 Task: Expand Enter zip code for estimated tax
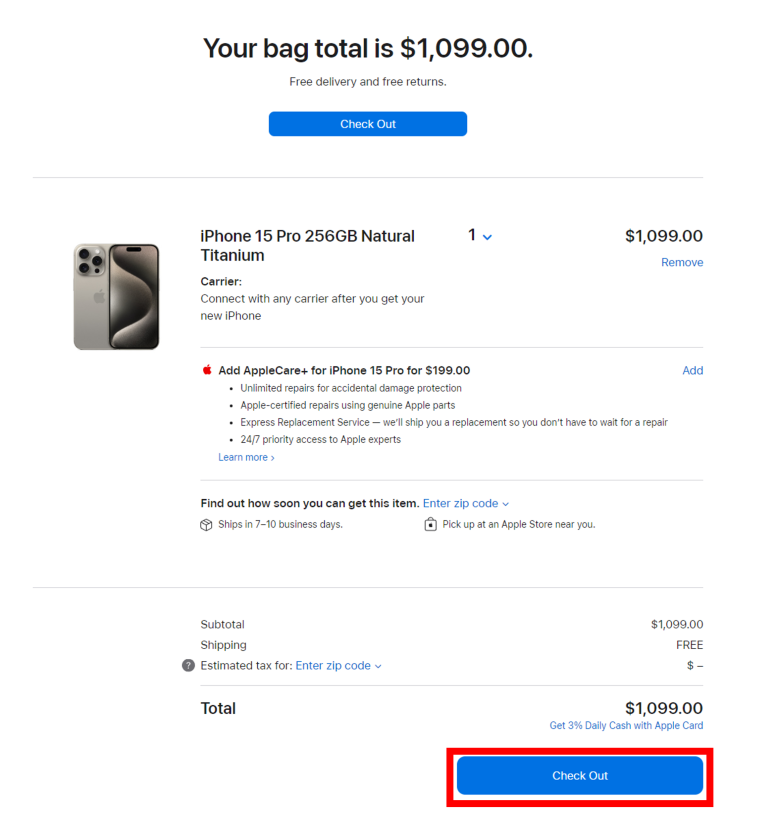tap(338, 666)
